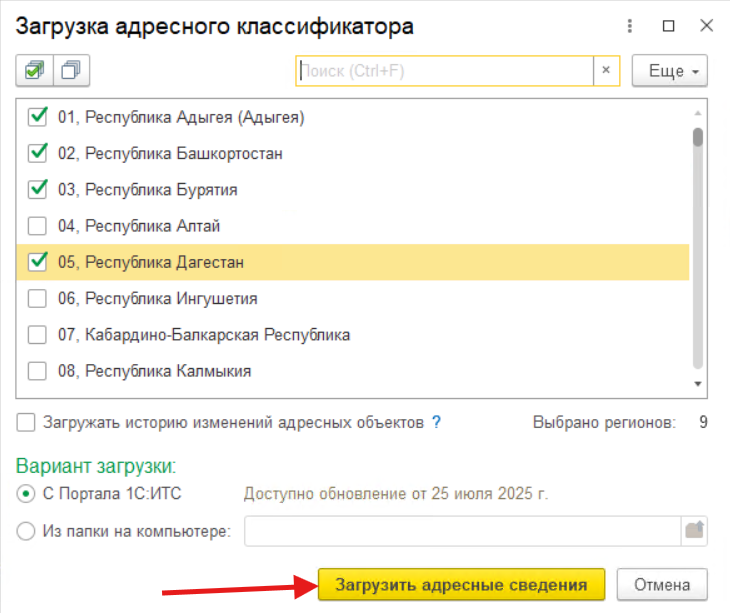Focus the Поиск (Ctrl+F) search field
Image resolution: width=730 pixels, height=613 pixels.
pos(445,71)
